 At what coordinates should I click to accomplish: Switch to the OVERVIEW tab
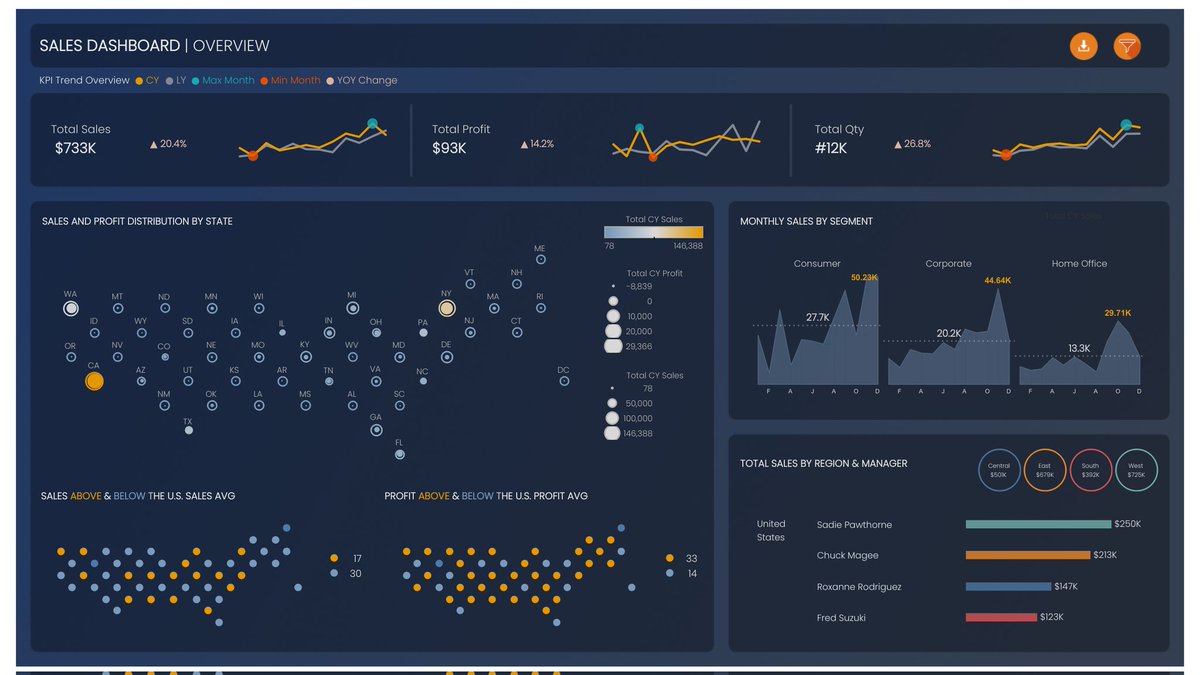[232, 46]
